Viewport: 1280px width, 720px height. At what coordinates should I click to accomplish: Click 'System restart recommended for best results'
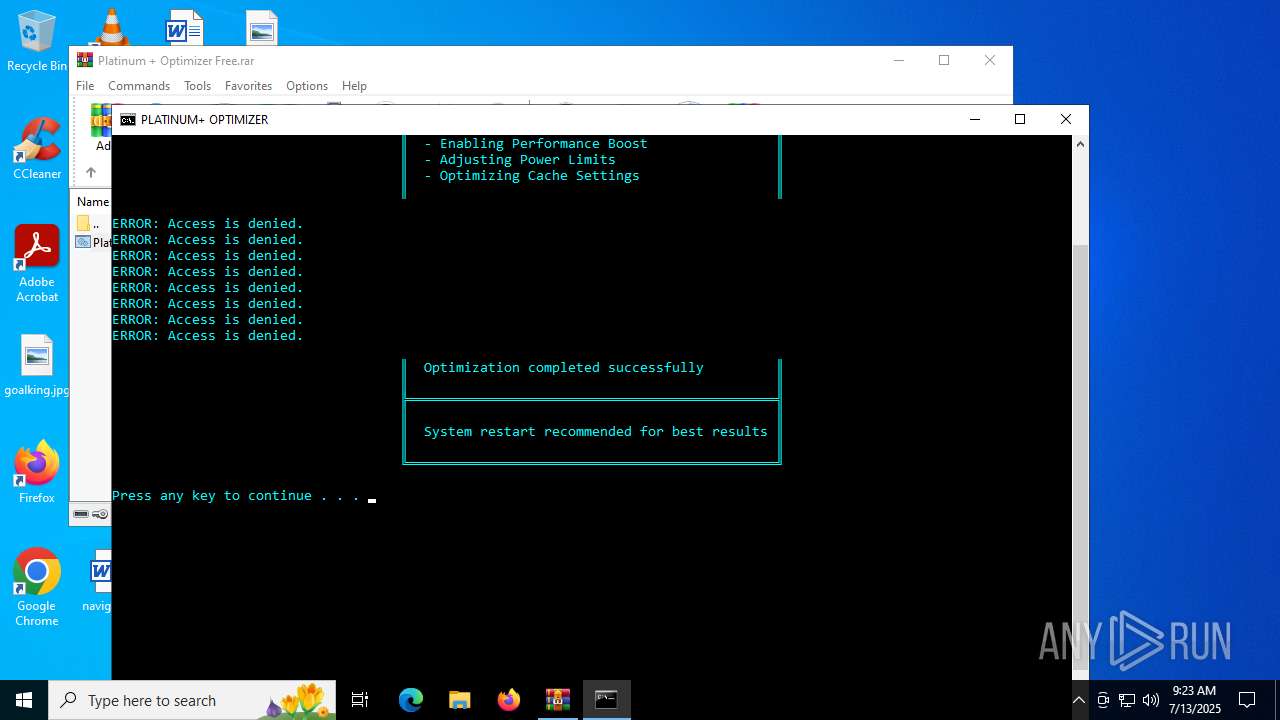pyautogui.click(x=595, y=432)
